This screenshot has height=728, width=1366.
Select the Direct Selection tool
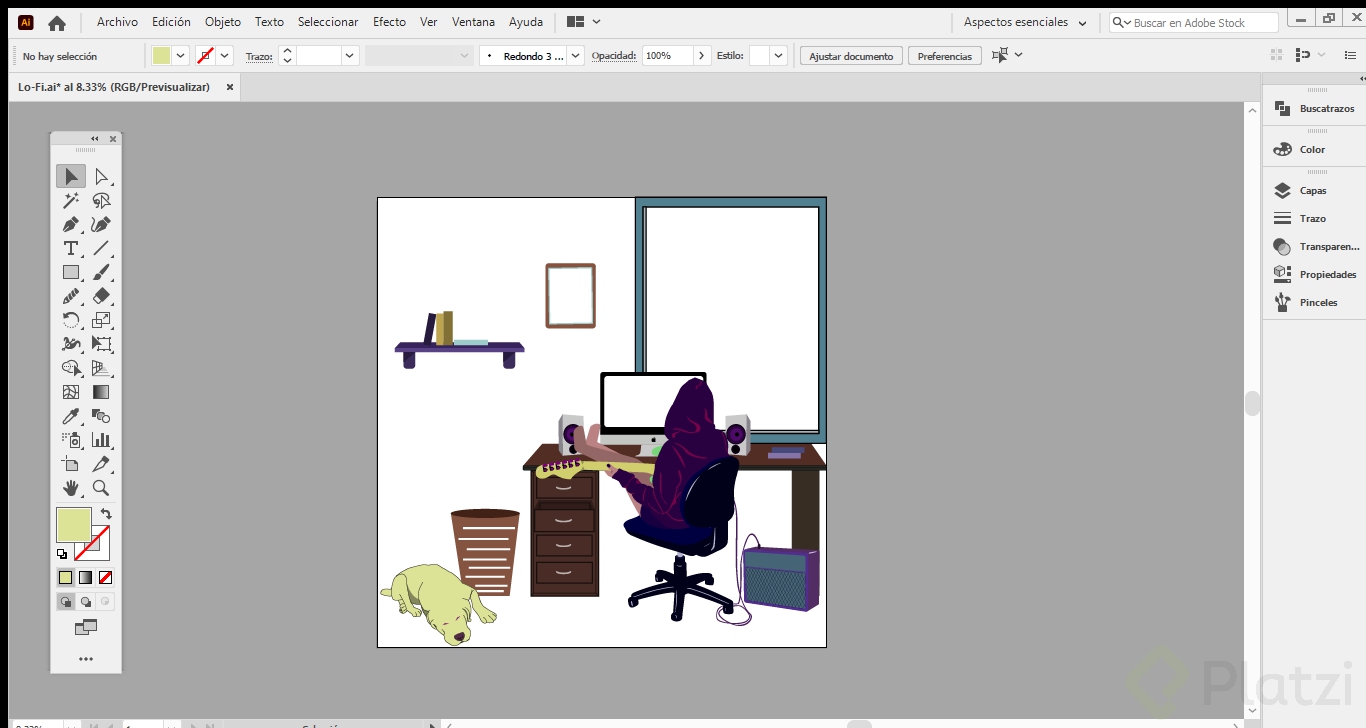point(101,177)
